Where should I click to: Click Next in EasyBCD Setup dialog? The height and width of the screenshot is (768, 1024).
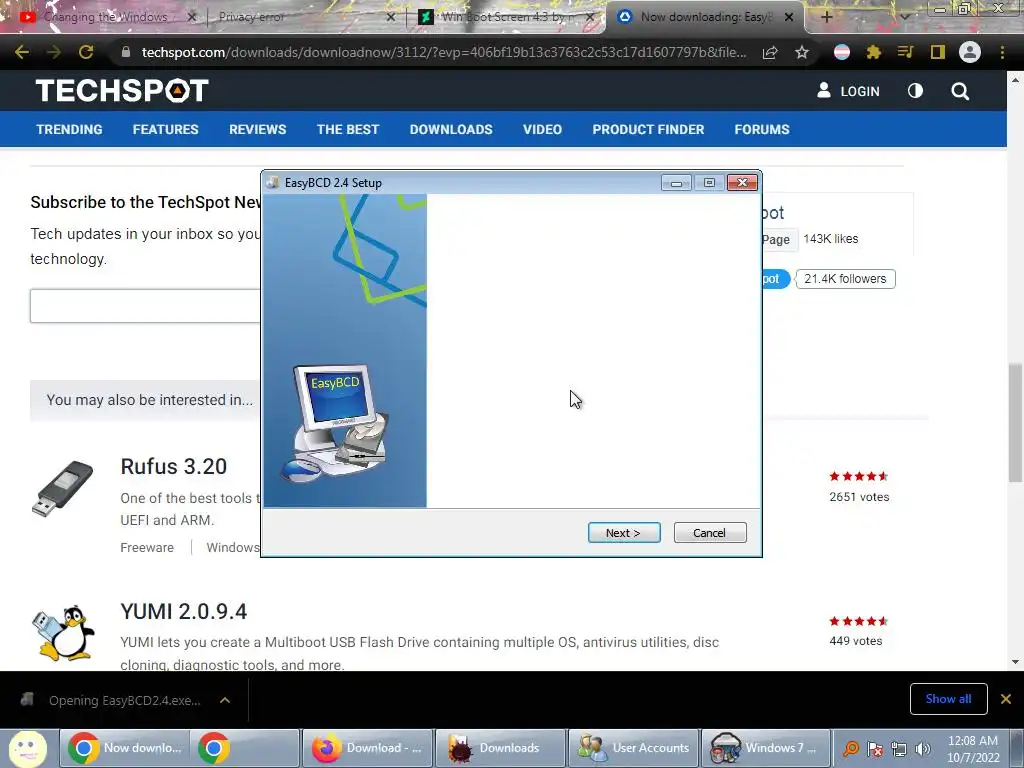[624, 533]
